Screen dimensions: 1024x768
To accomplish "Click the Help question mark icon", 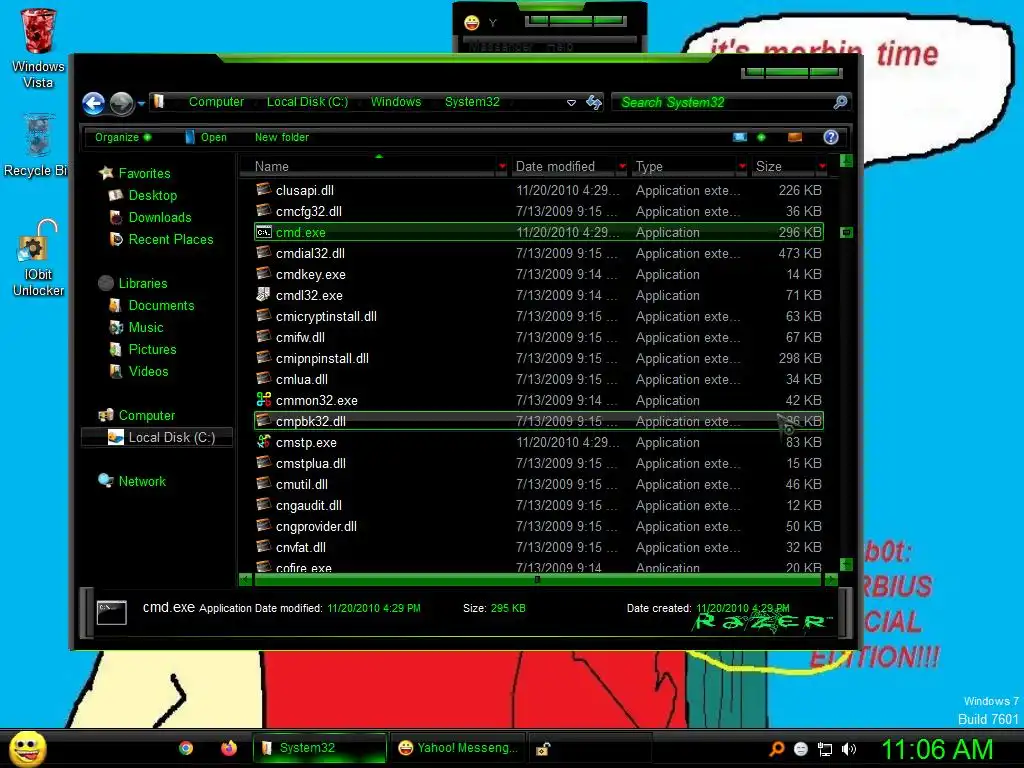I will (x=831, y=137).
